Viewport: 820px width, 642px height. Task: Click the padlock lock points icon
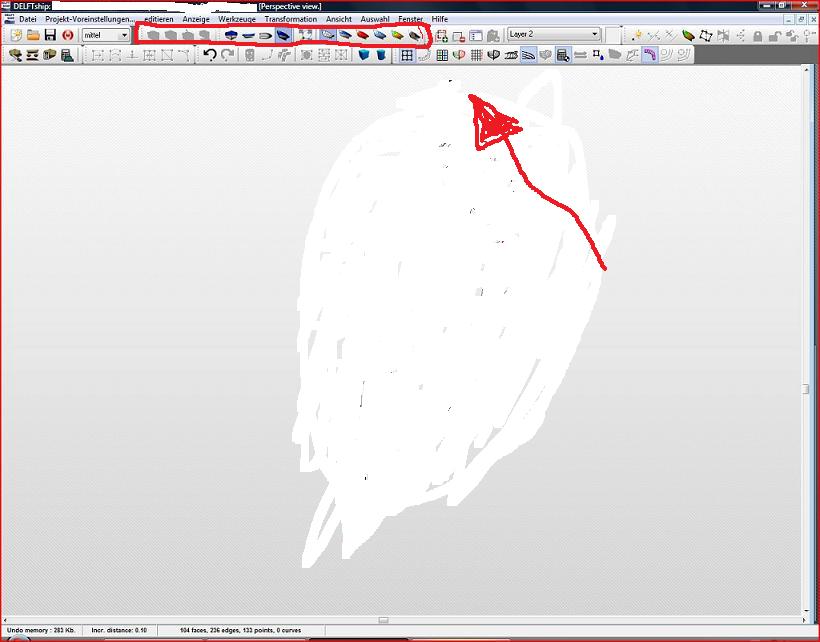(757, 35)
